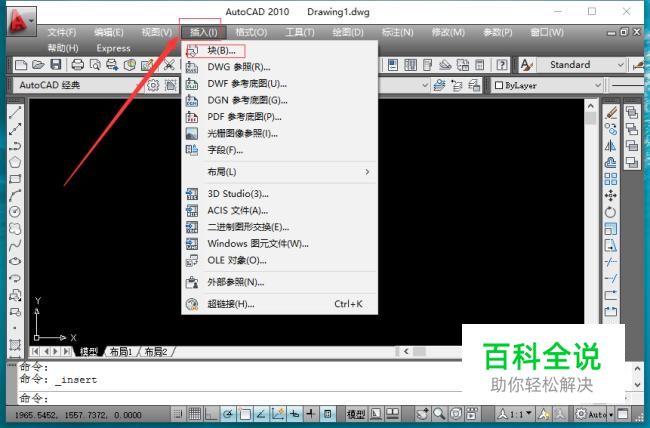The height and width of the screenshot is (428, 650).
Task: Choose 超链接(H)... menu item
Action: tap(280, 304)
